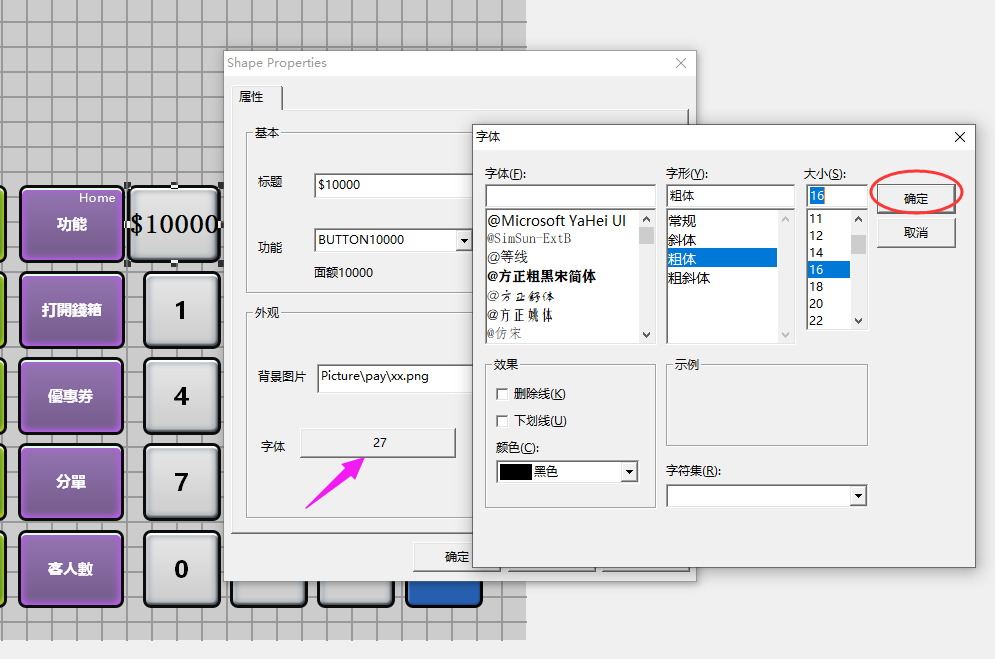The width and height of the screenshot is (995, 659).
Task: Toggle the 下划线 underline checkbox
Action: 502,421
